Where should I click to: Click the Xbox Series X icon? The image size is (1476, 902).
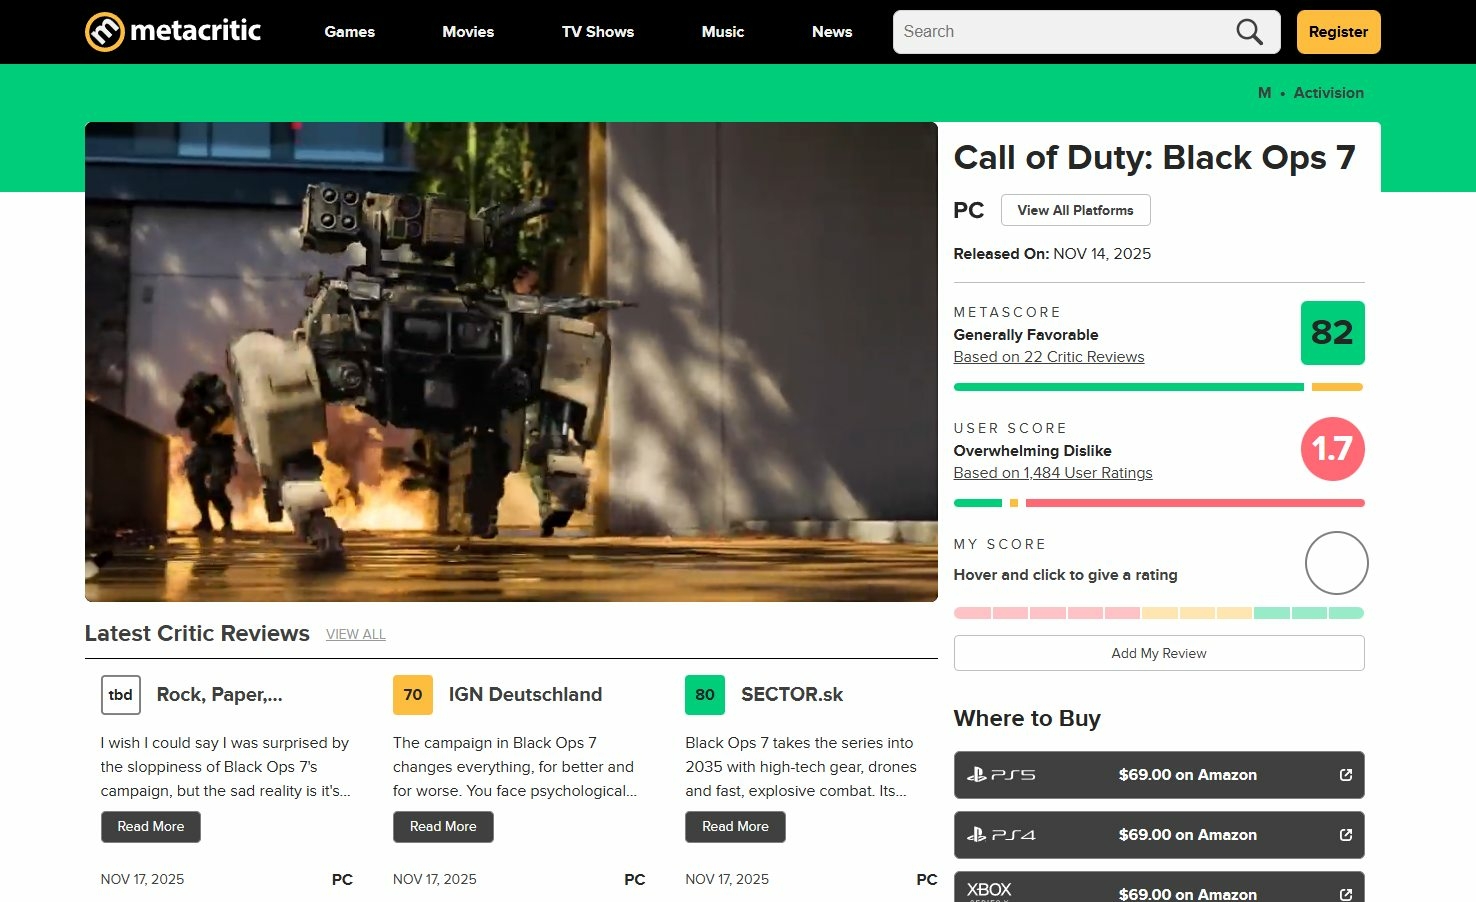coord(988,888)
